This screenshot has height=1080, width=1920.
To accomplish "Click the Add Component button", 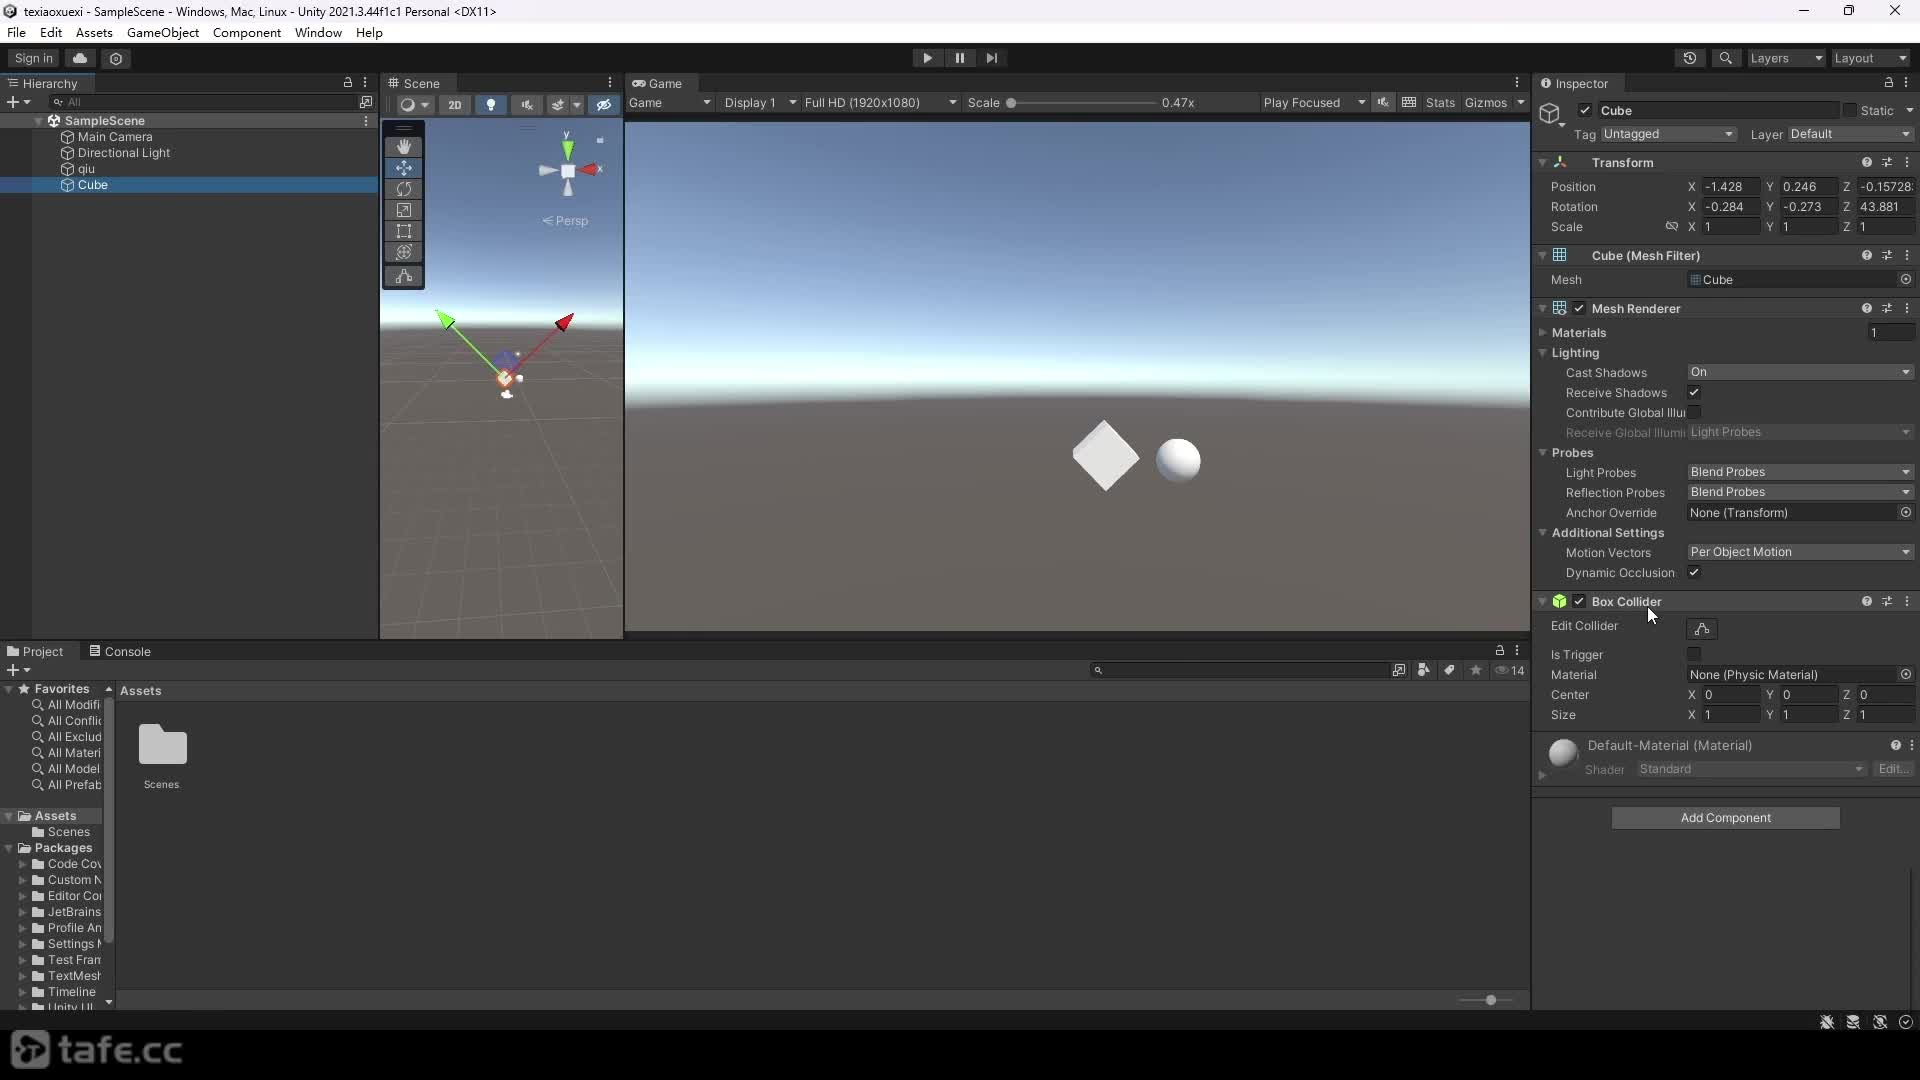I will coord(1725,818).
